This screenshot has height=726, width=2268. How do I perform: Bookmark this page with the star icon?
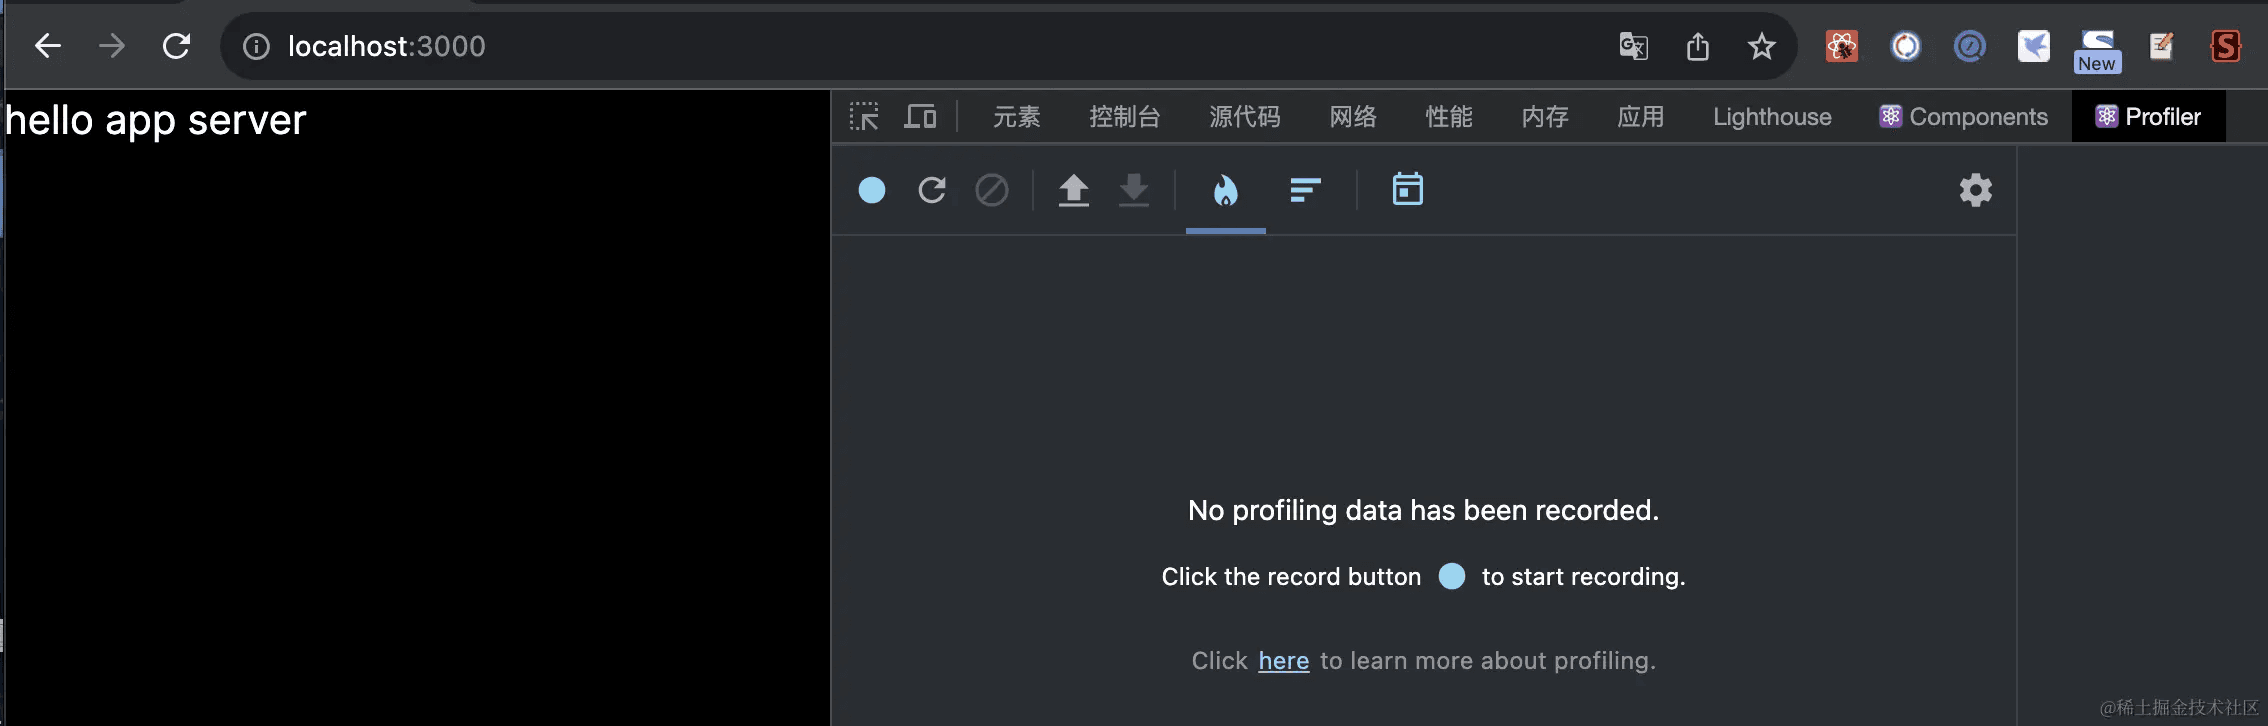coord(1762,46)
